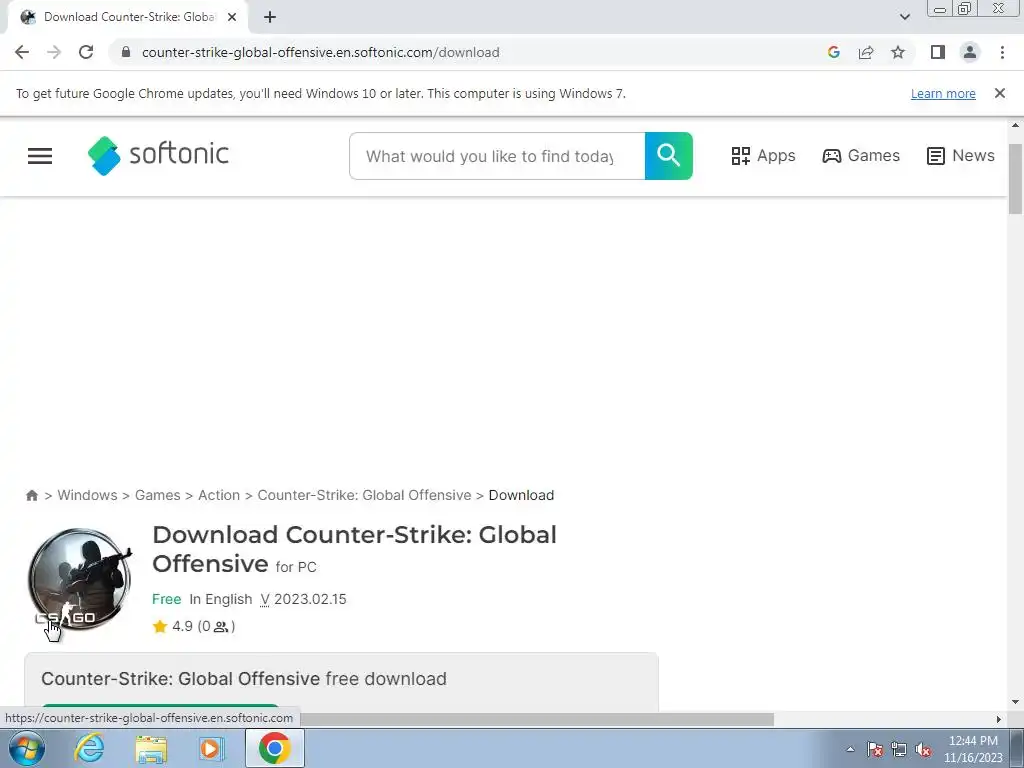1024x768 pixels.
Task: Open the Apps menu item
Action: (x=763, y=155)
